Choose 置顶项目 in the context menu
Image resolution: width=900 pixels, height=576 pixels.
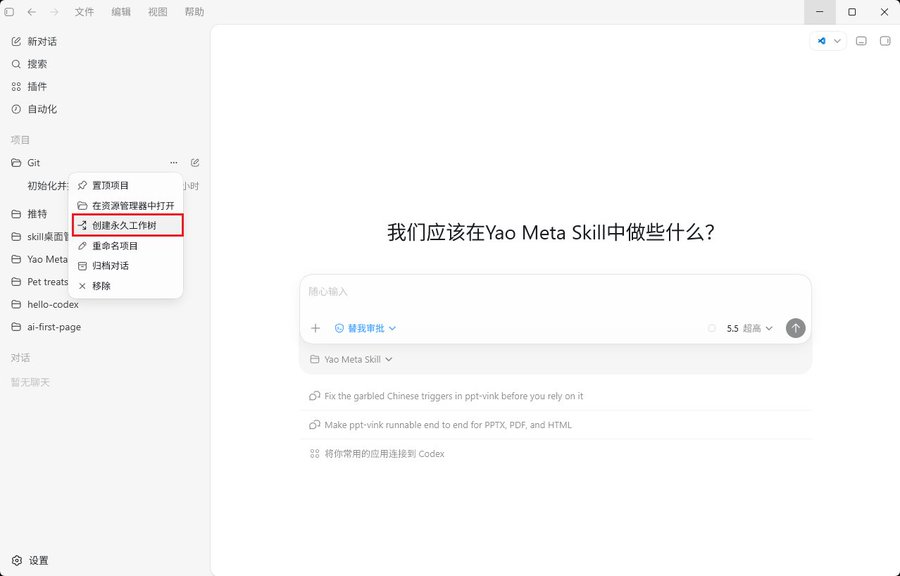point(126,185)
